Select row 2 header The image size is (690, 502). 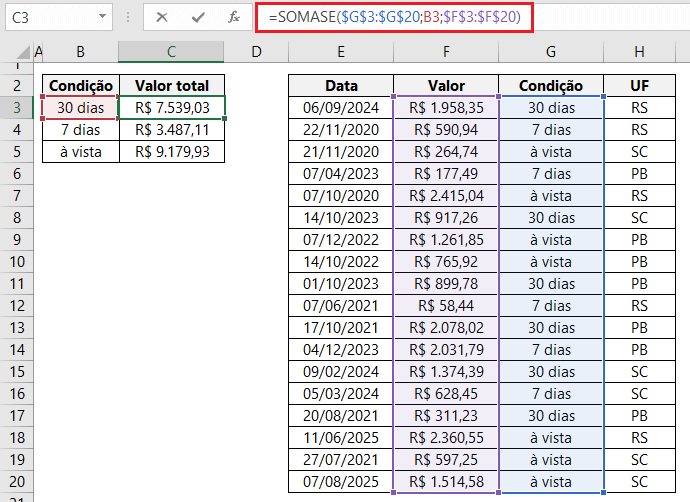pyautogui.click(x=17, y=85)
